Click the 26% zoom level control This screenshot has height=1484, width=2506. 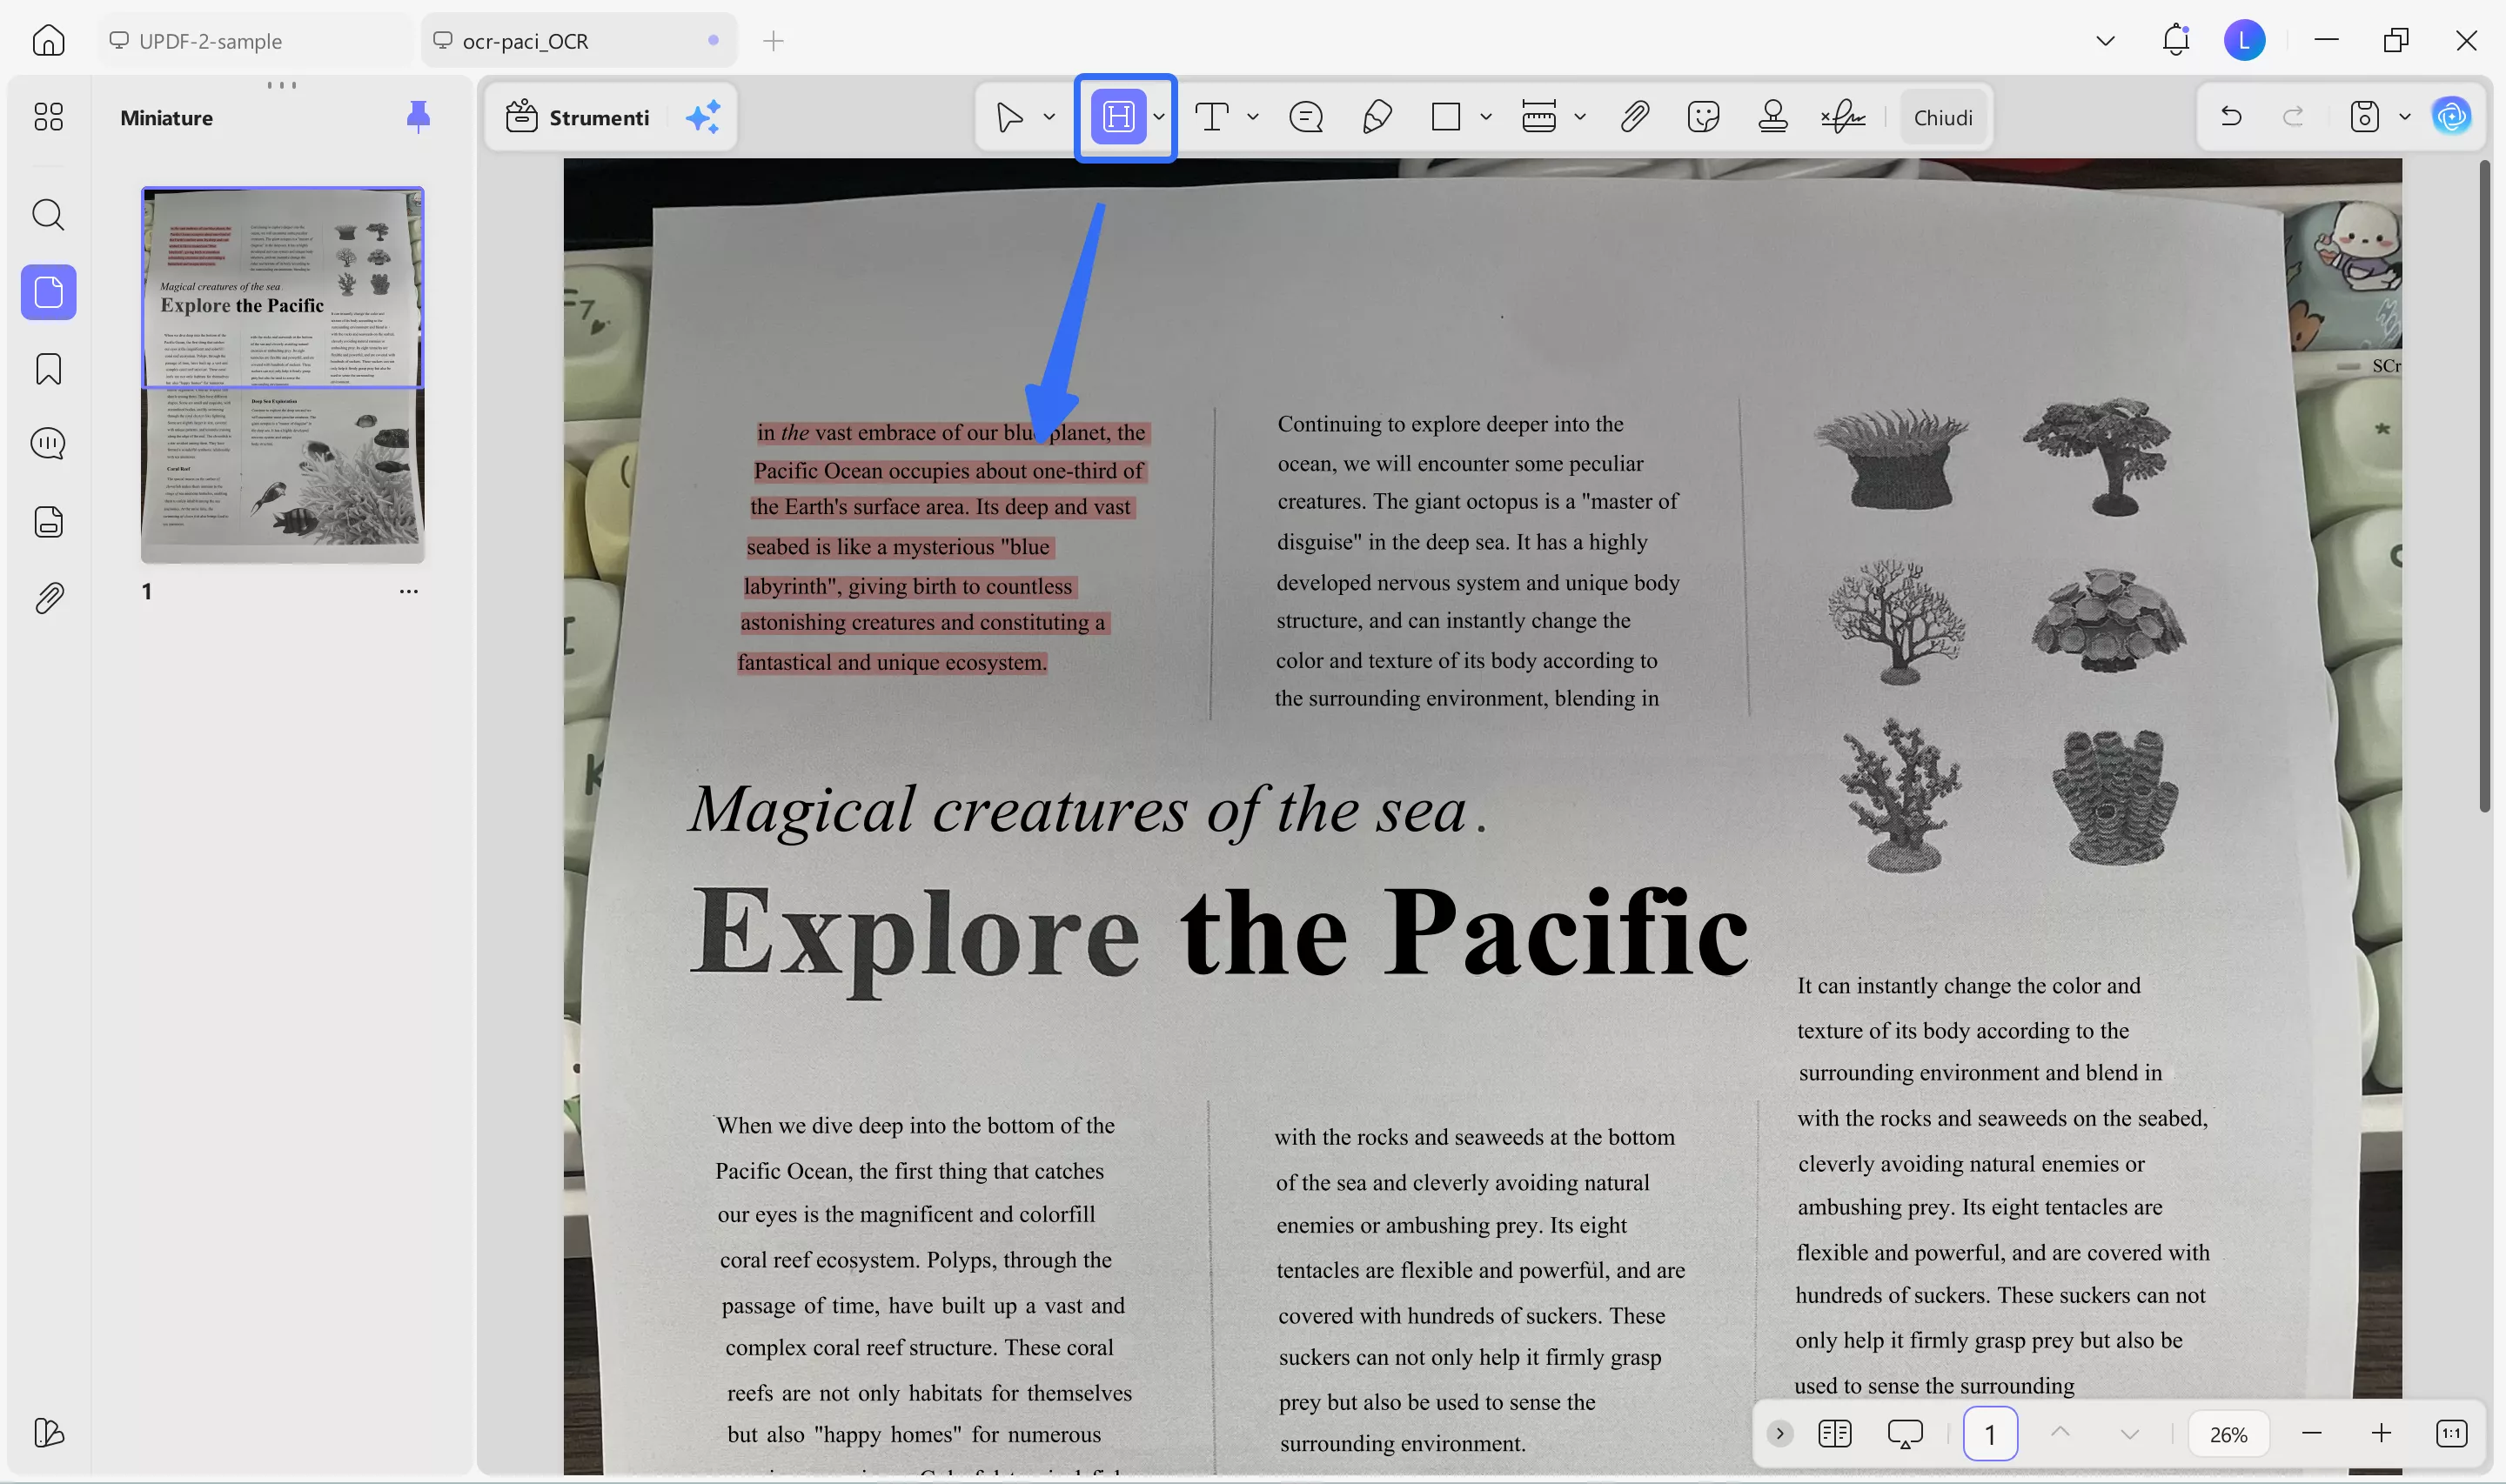(2229, 1433)
